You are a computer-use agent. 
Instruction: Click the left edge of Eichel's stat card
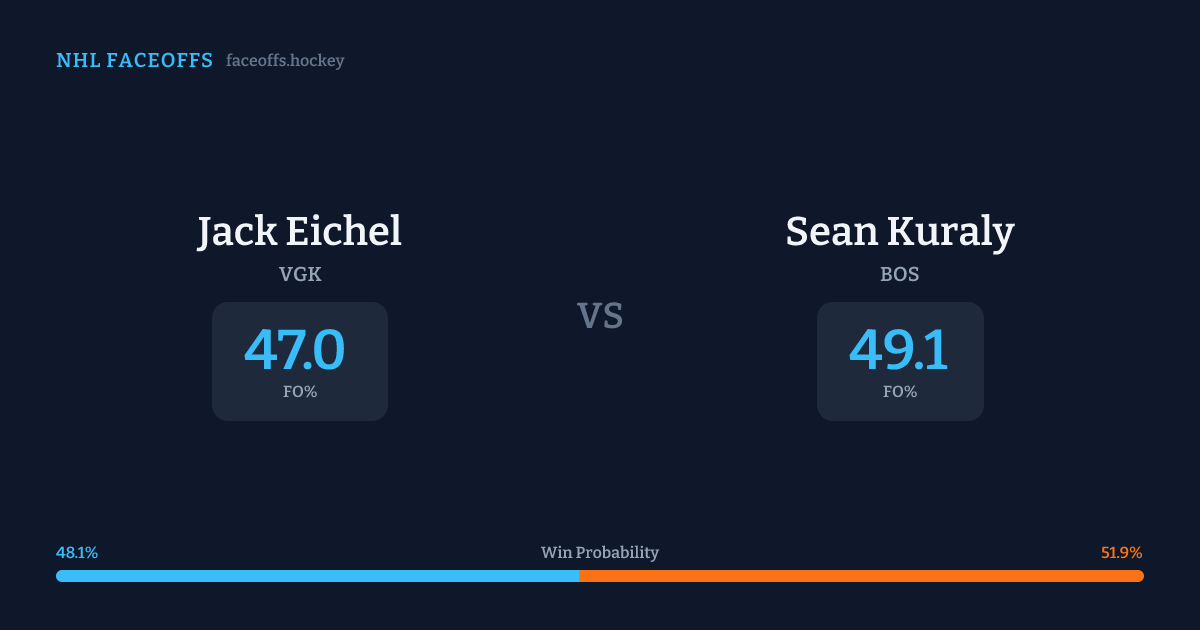pos(214,361)
